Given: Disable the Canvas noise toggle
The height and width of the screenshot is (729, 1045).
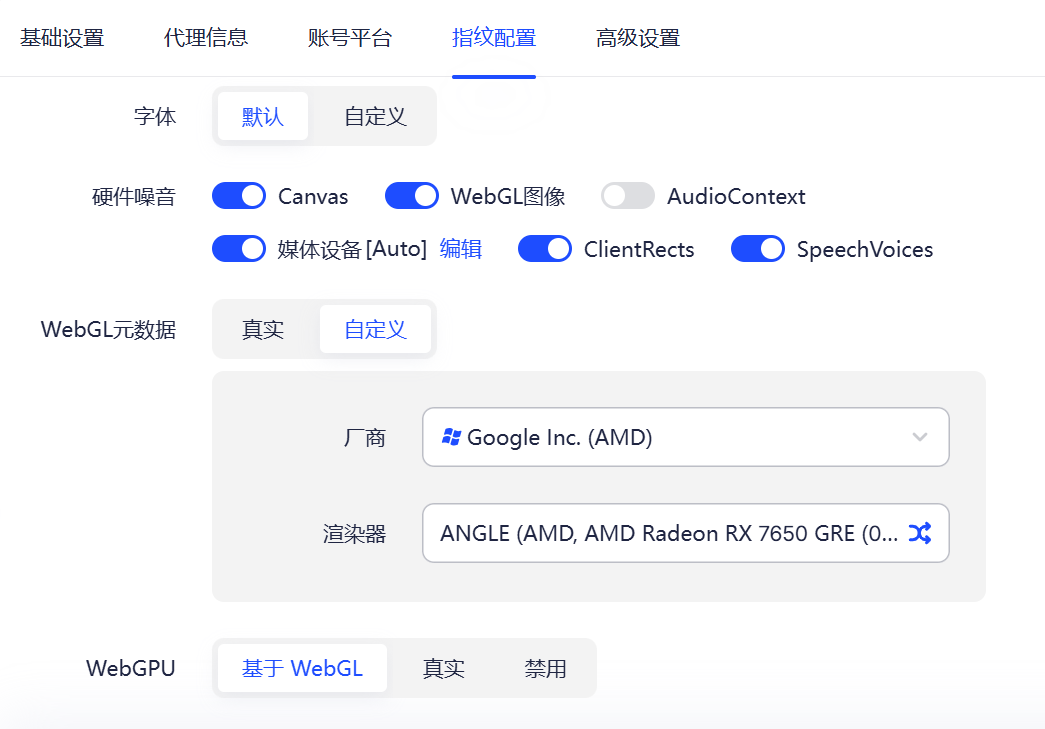Looking at the screenshot, I should [x=239, y=196].
